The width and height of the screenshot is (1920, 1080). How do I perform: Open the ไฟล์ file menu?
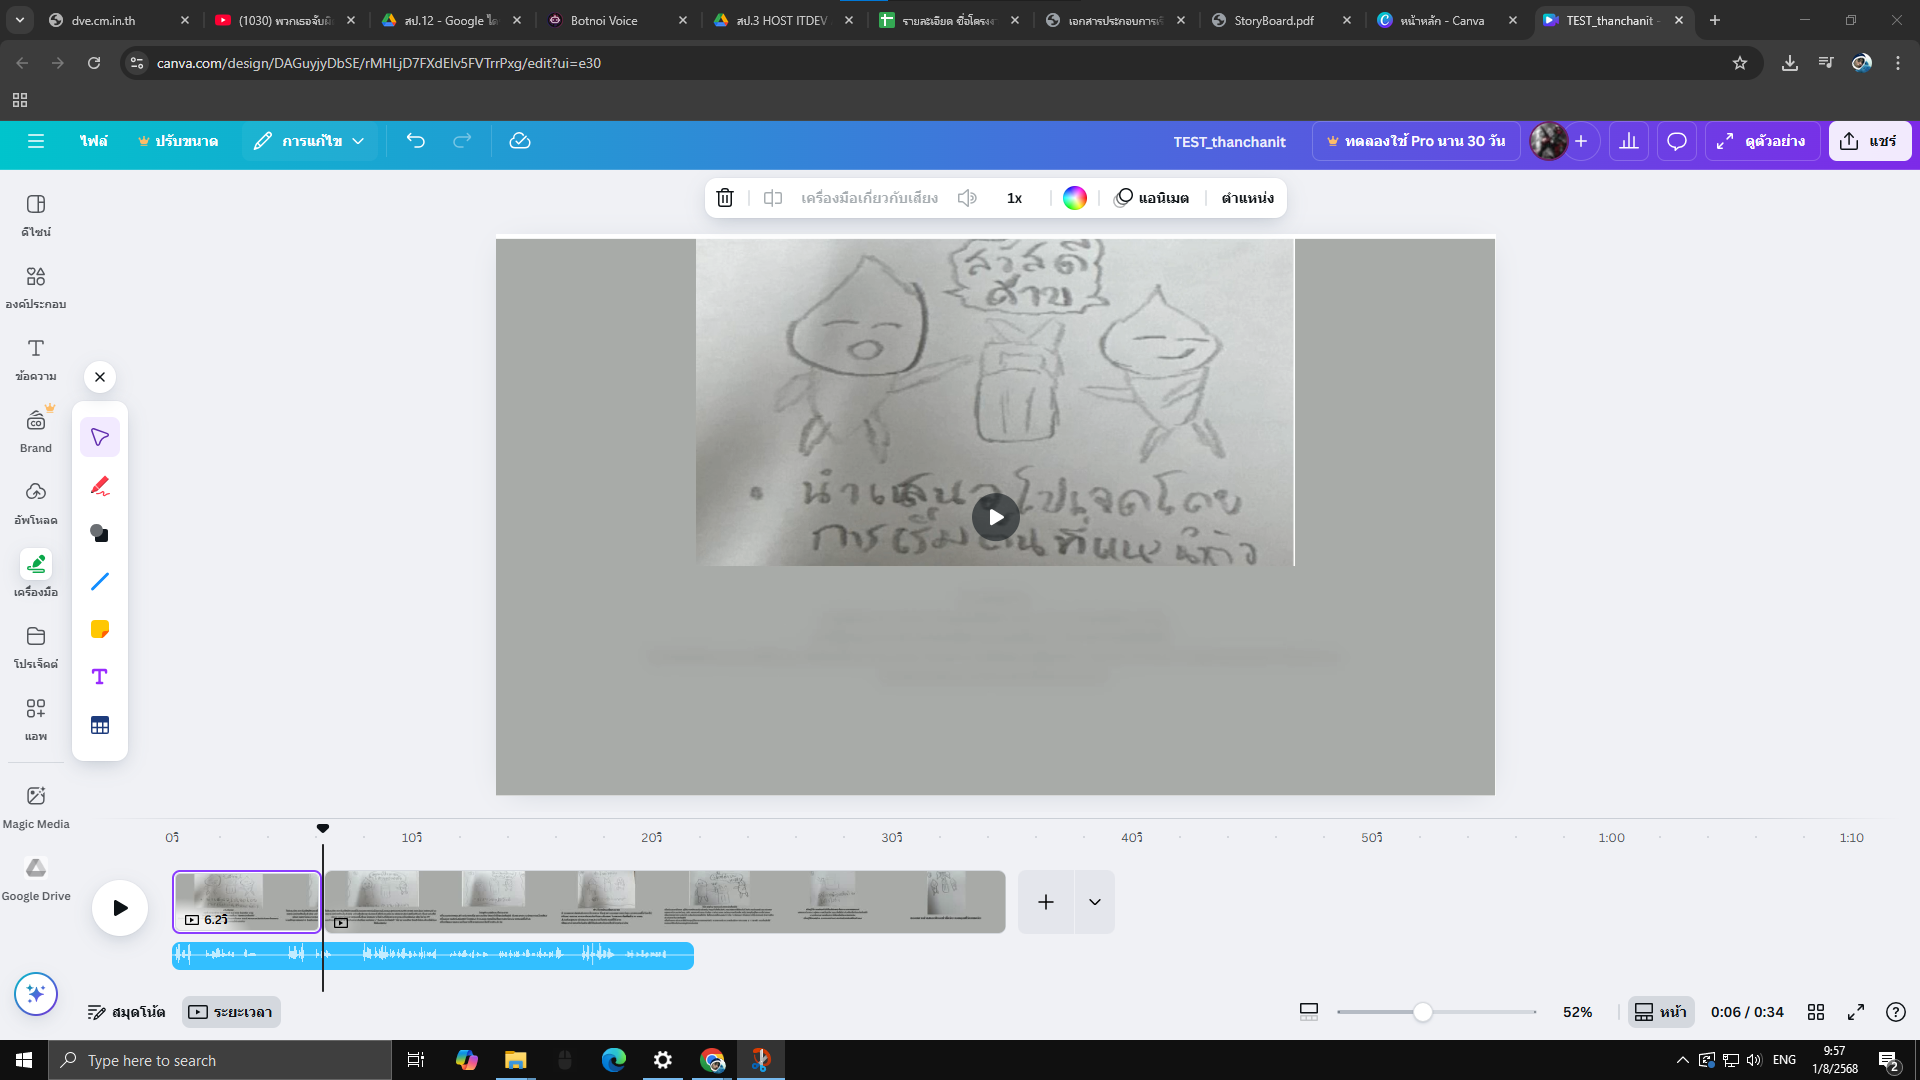(94, 141)
